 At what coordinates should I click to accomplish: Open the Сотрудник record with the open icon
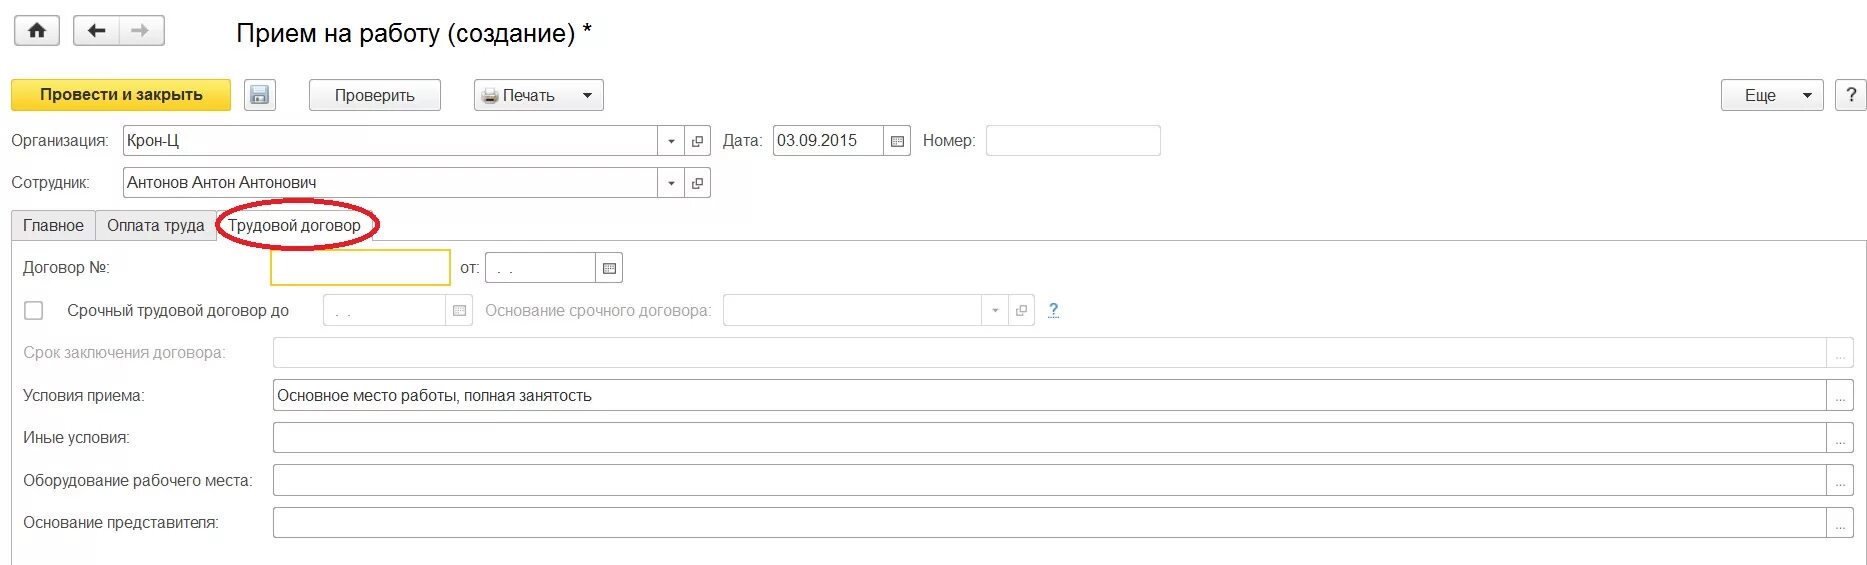click(698, 183)
